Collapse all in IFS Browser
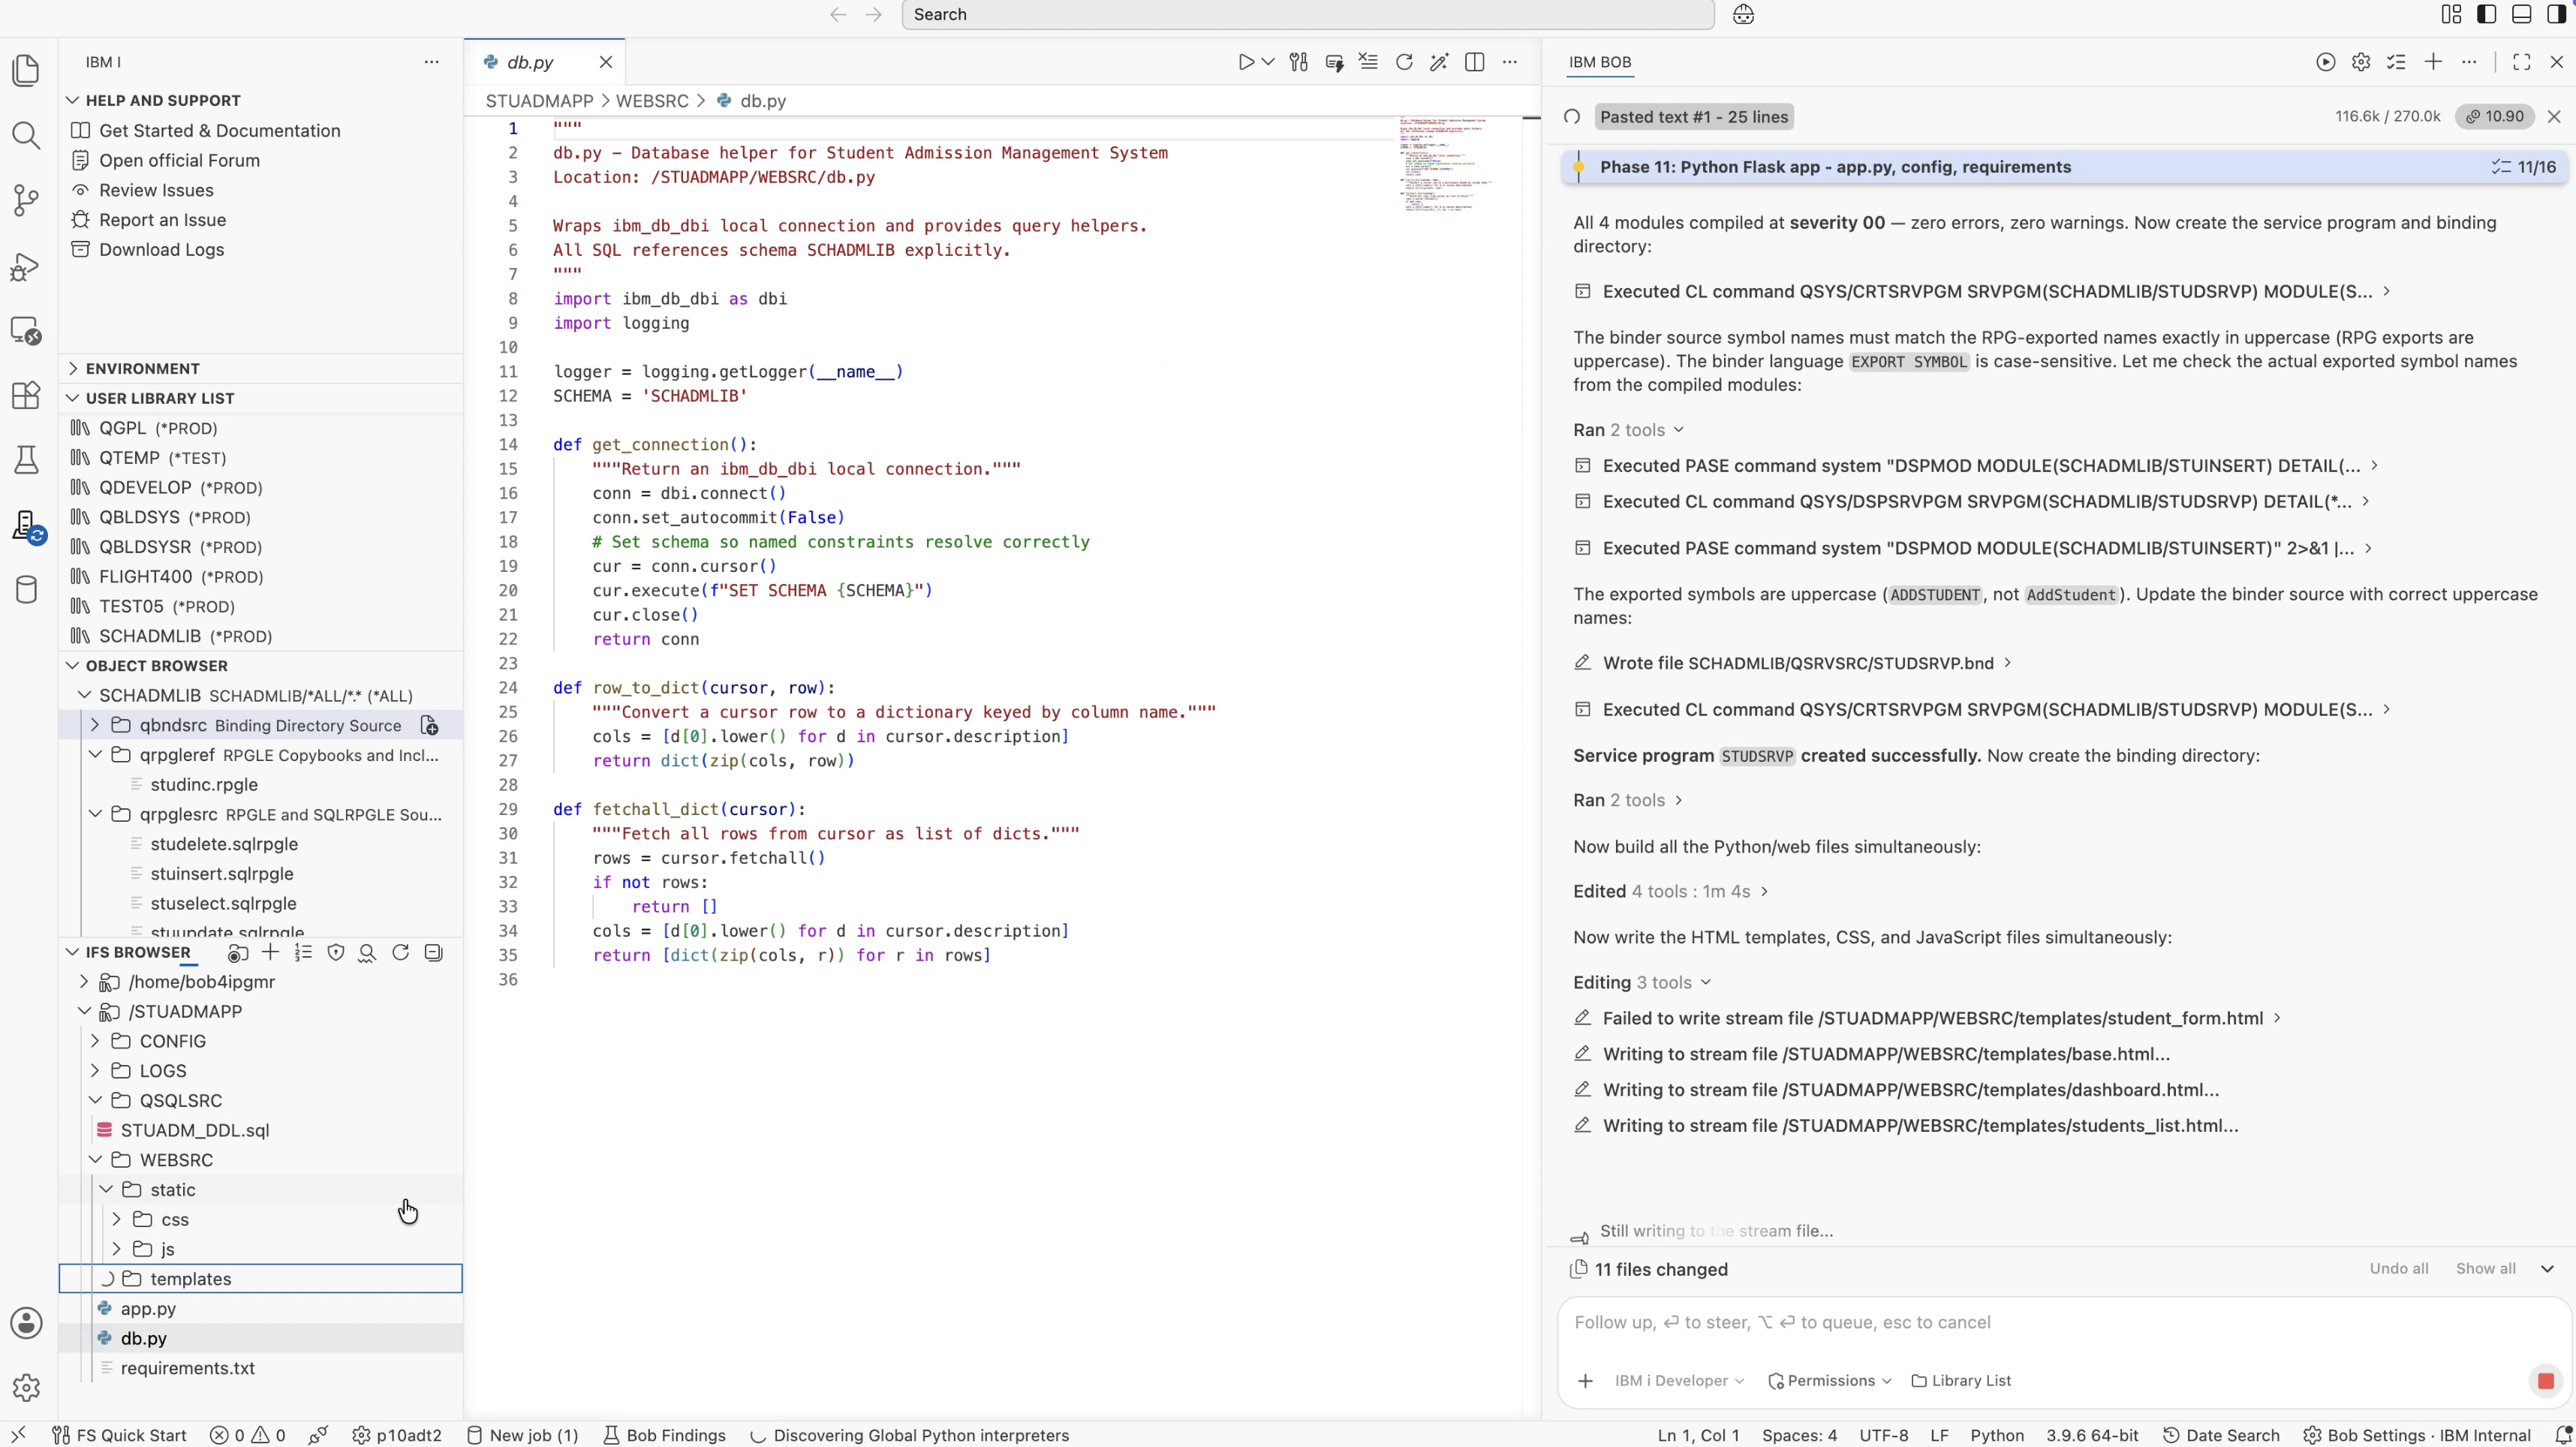 click(x=433, y=952)
